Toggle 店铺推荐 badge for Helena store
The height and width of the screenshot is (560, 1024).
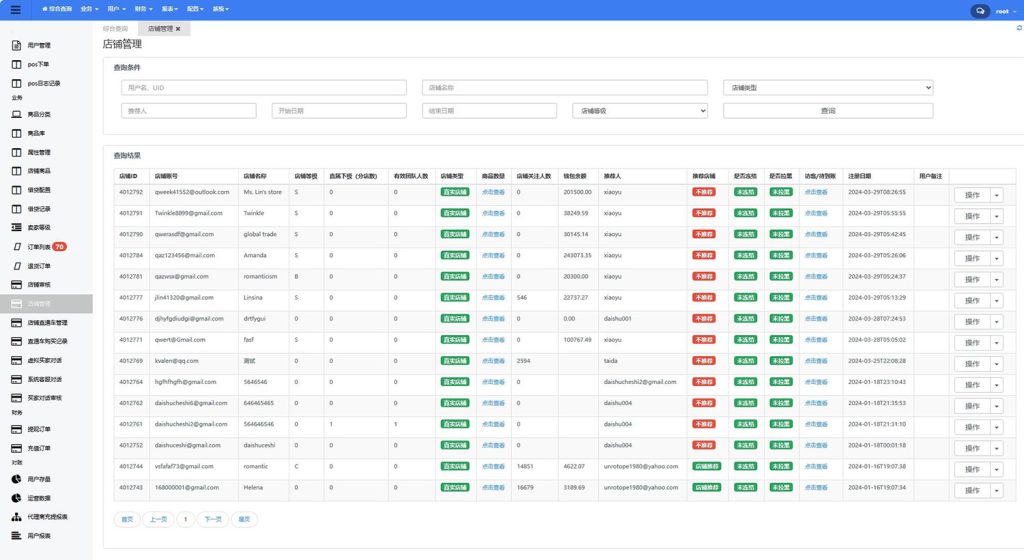(706, 488)
